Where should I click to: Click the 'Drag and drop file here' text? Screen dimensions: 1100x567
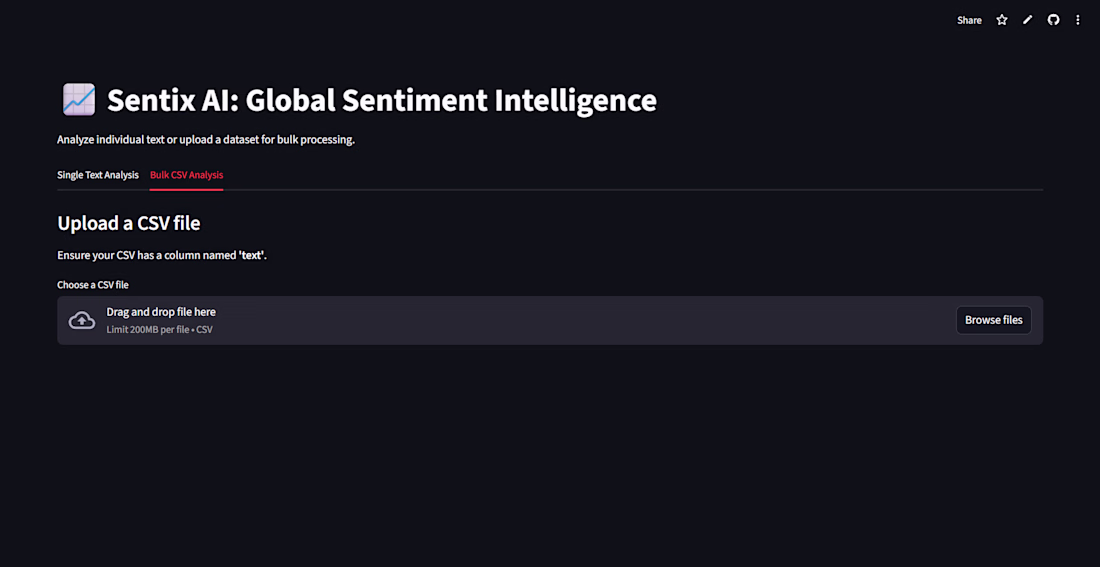coord(161,312)
